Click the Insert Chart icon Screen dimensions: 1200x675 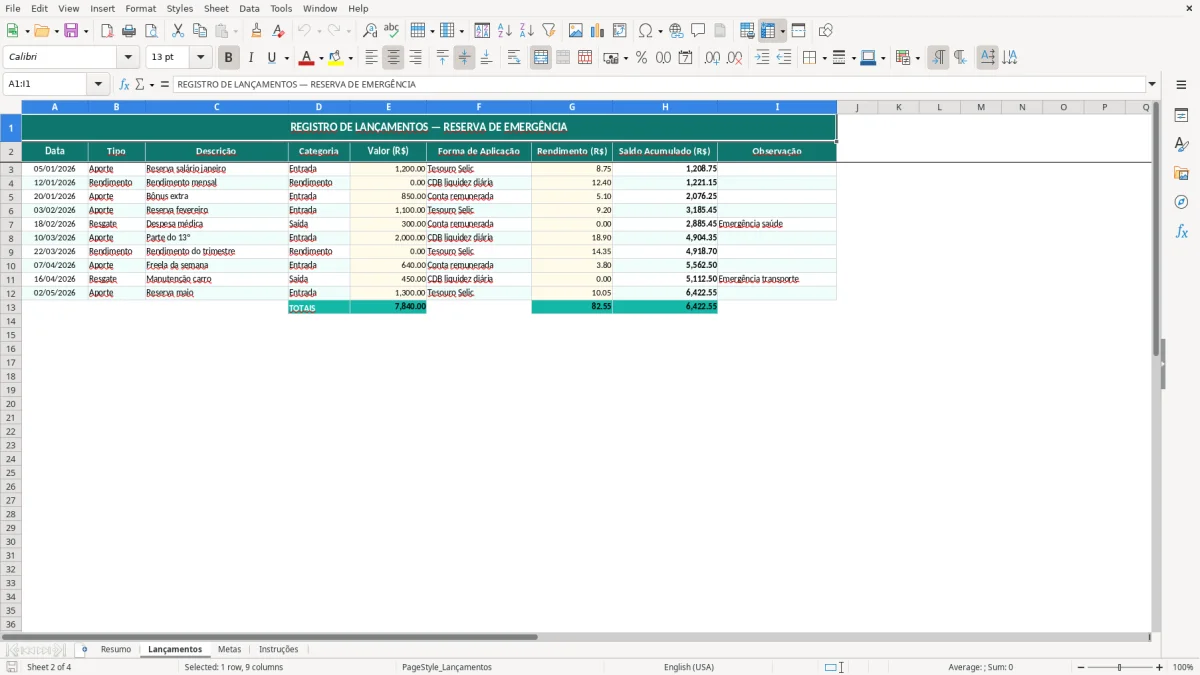pyautogui.click(x=598, y=31)
